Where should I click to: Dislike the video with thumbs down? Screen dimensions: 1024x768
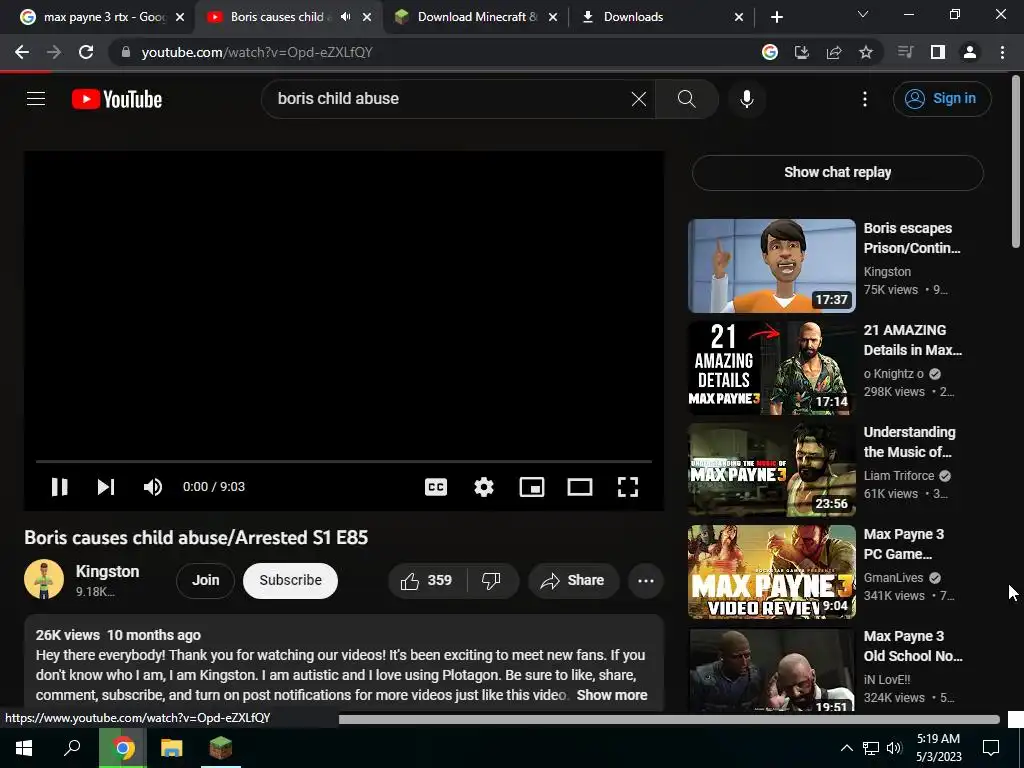[491, 580]
